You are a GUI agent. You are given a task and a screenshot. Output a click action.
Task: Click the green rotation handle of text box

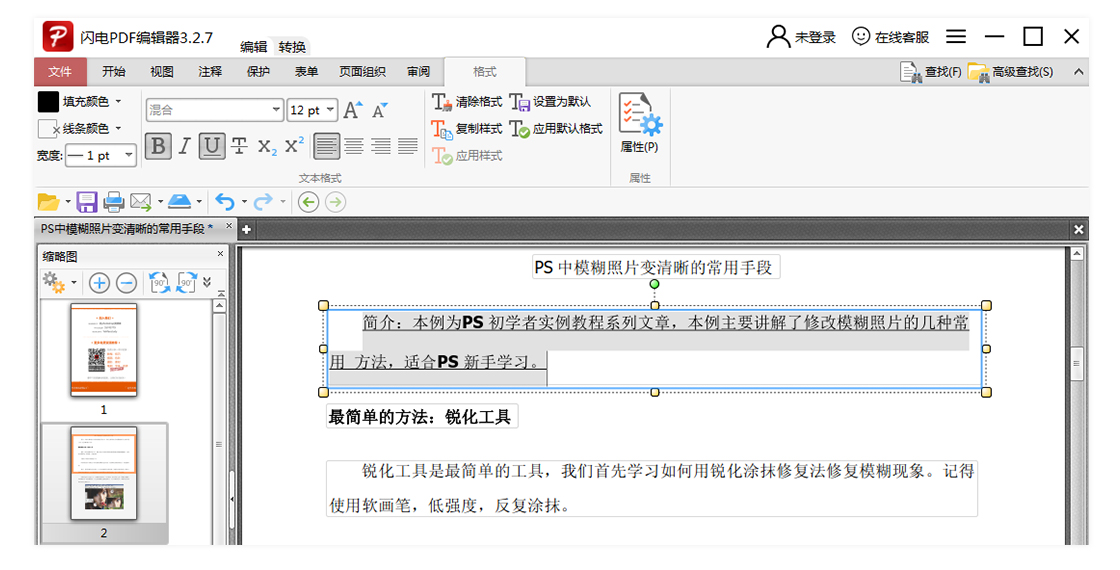pos(654,284)
